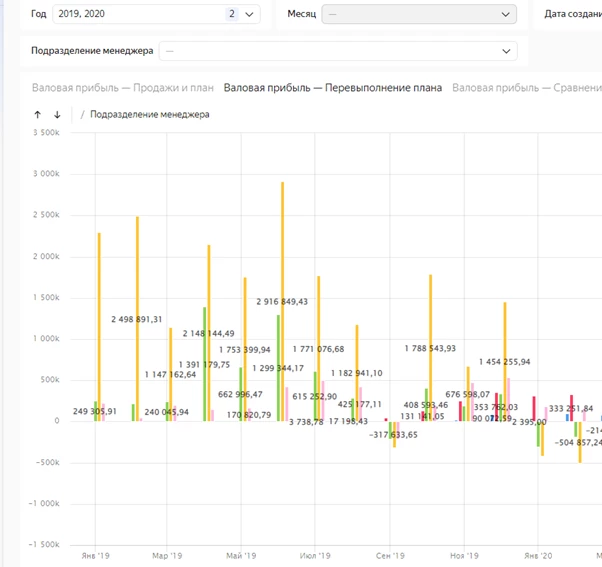Click data label 249 305,91
Image resolution: width=602 pixels, height=567 pixels.
tap(95, 412)
